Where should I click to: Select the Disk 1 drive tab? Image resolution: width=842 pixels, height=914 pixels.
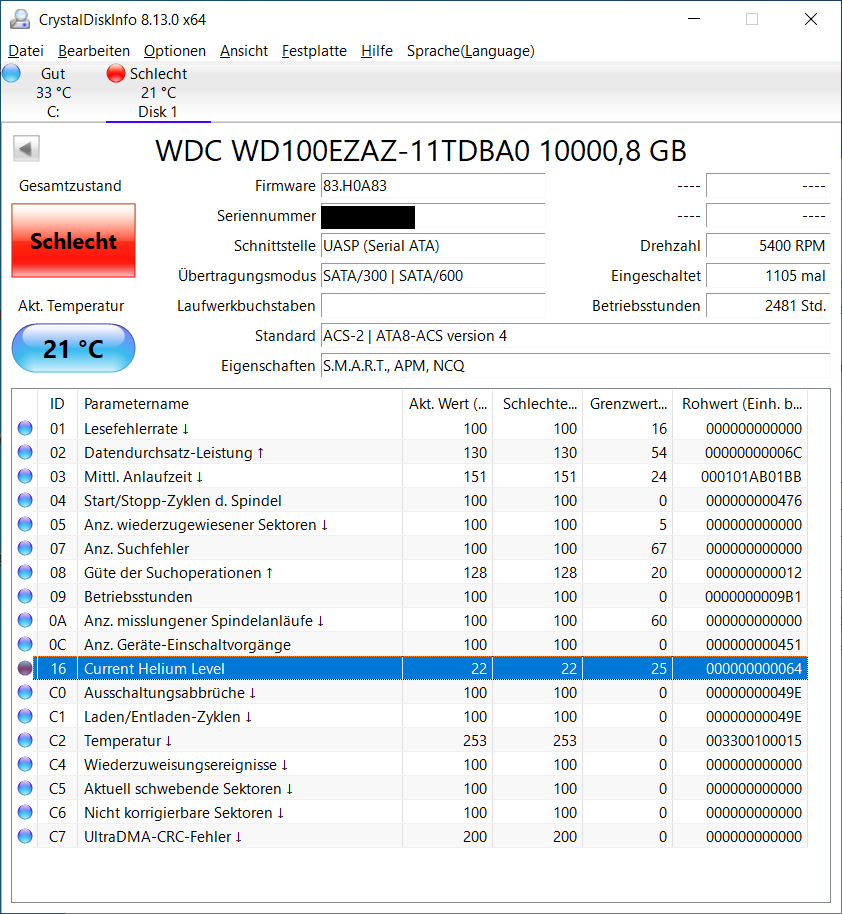(158, 92)
